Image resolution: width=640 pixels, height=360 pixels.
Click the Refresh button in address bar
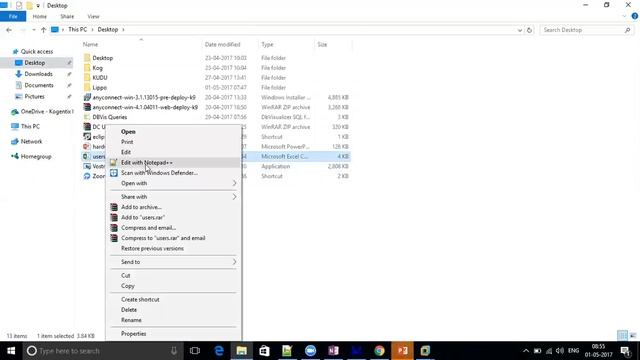(x=529, y=30)
